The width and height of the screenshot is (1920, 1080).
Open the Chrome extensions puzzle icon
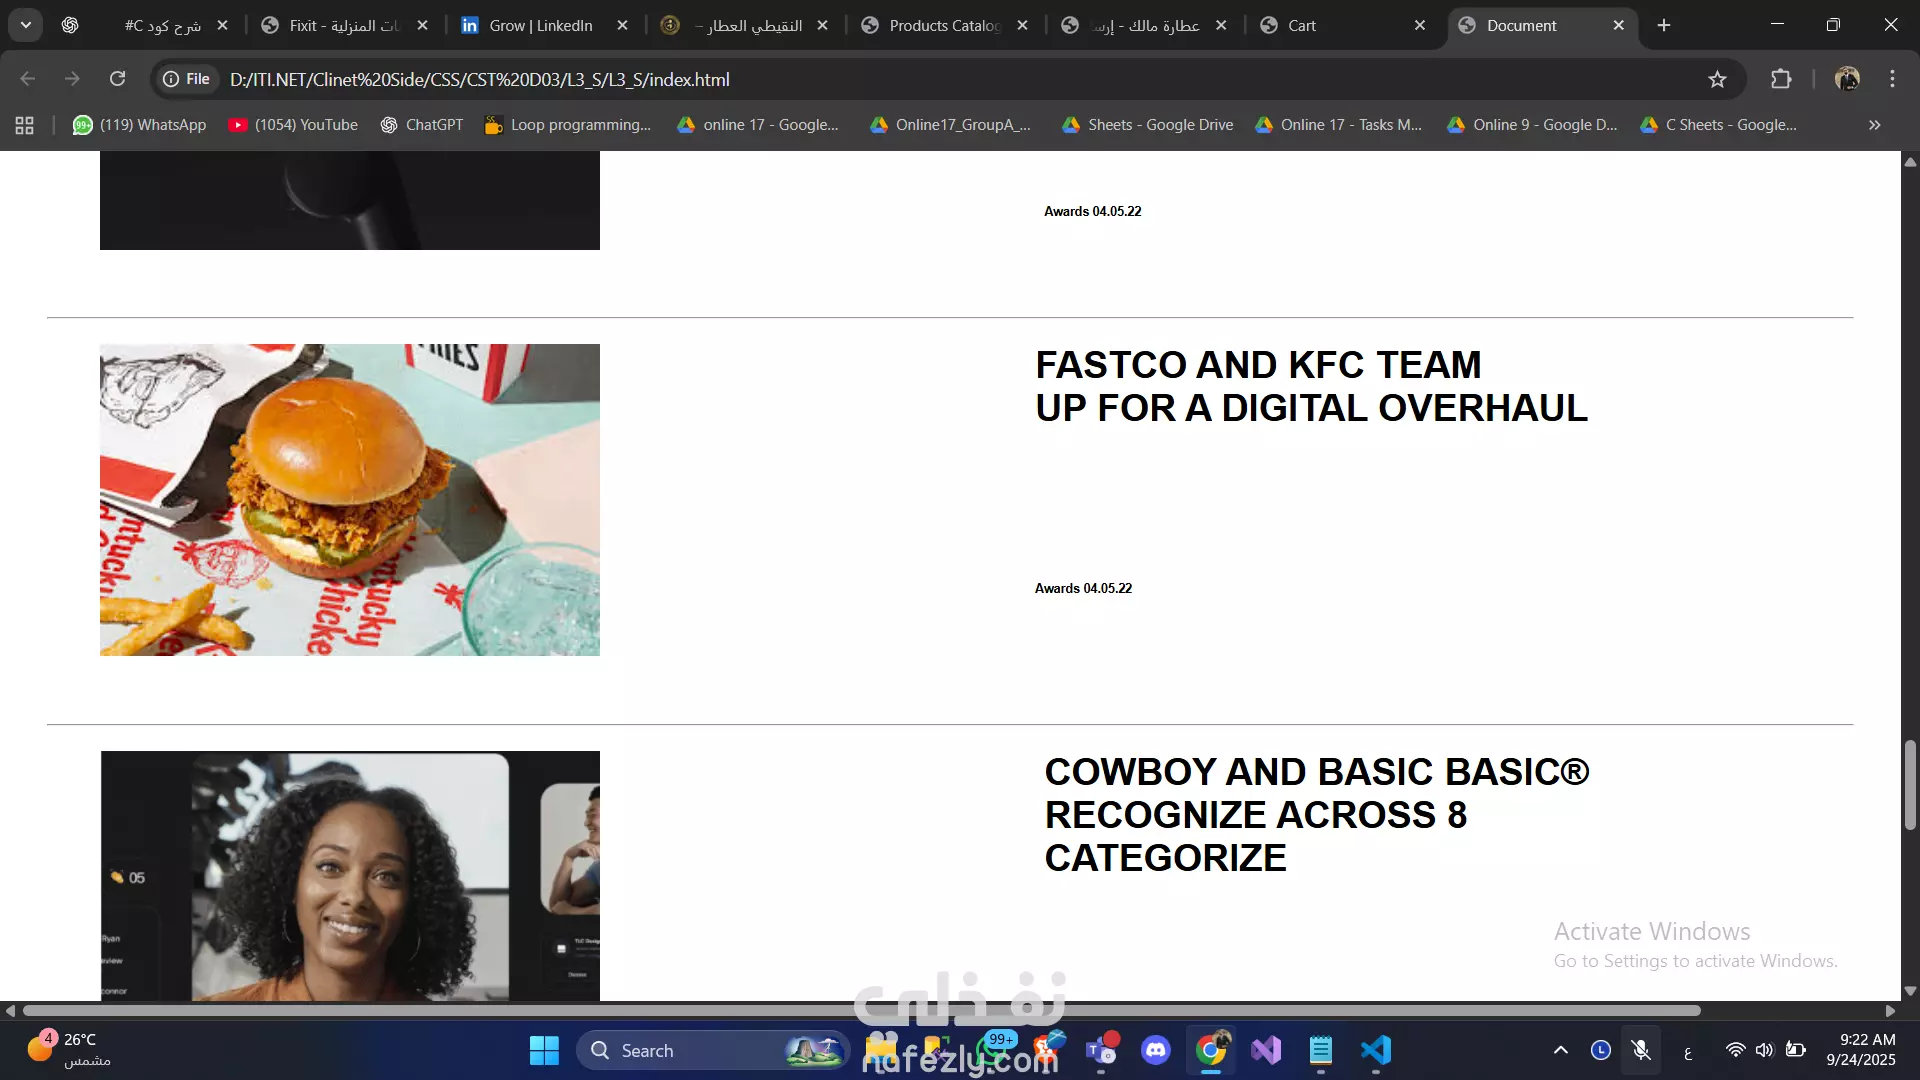click(x=1781, y=79)
